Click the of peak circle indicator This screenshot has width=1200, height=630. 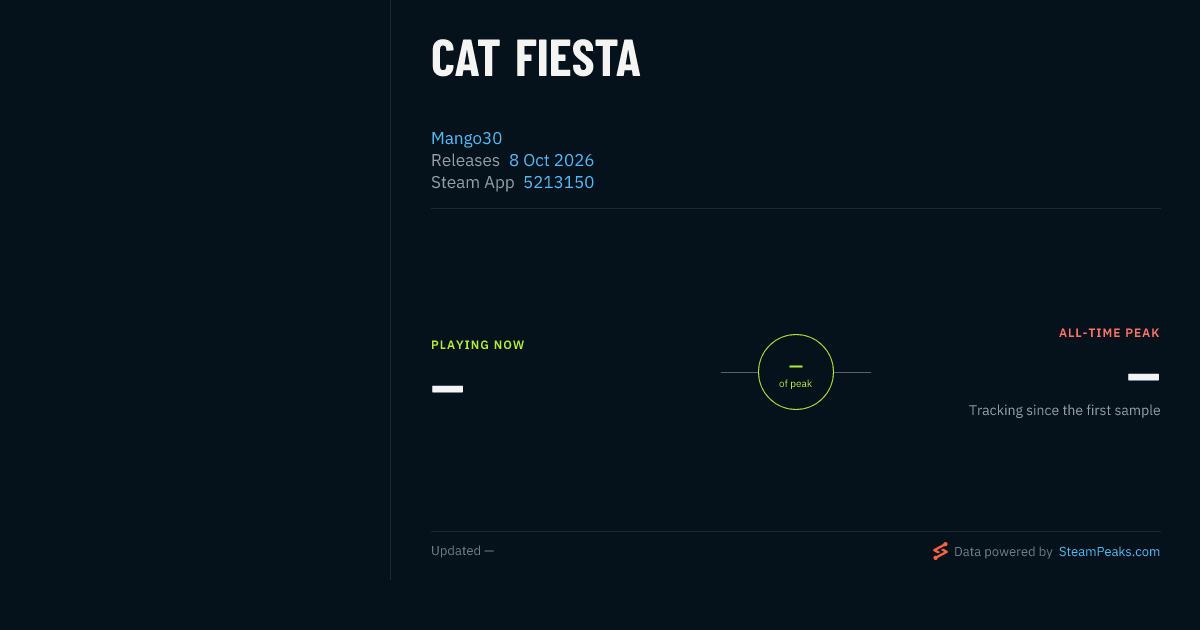point(796,372)
